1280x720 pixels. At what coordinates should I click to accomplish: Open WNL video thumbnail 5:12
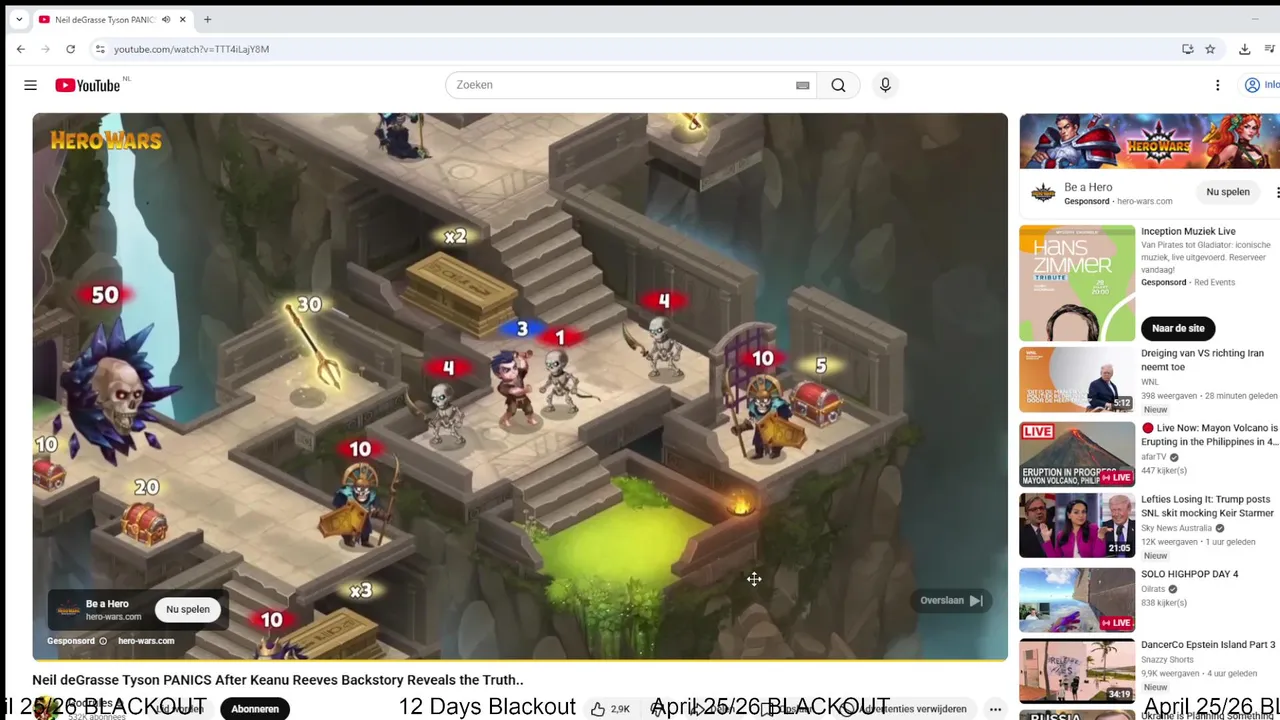click(x=1077, y=379)
